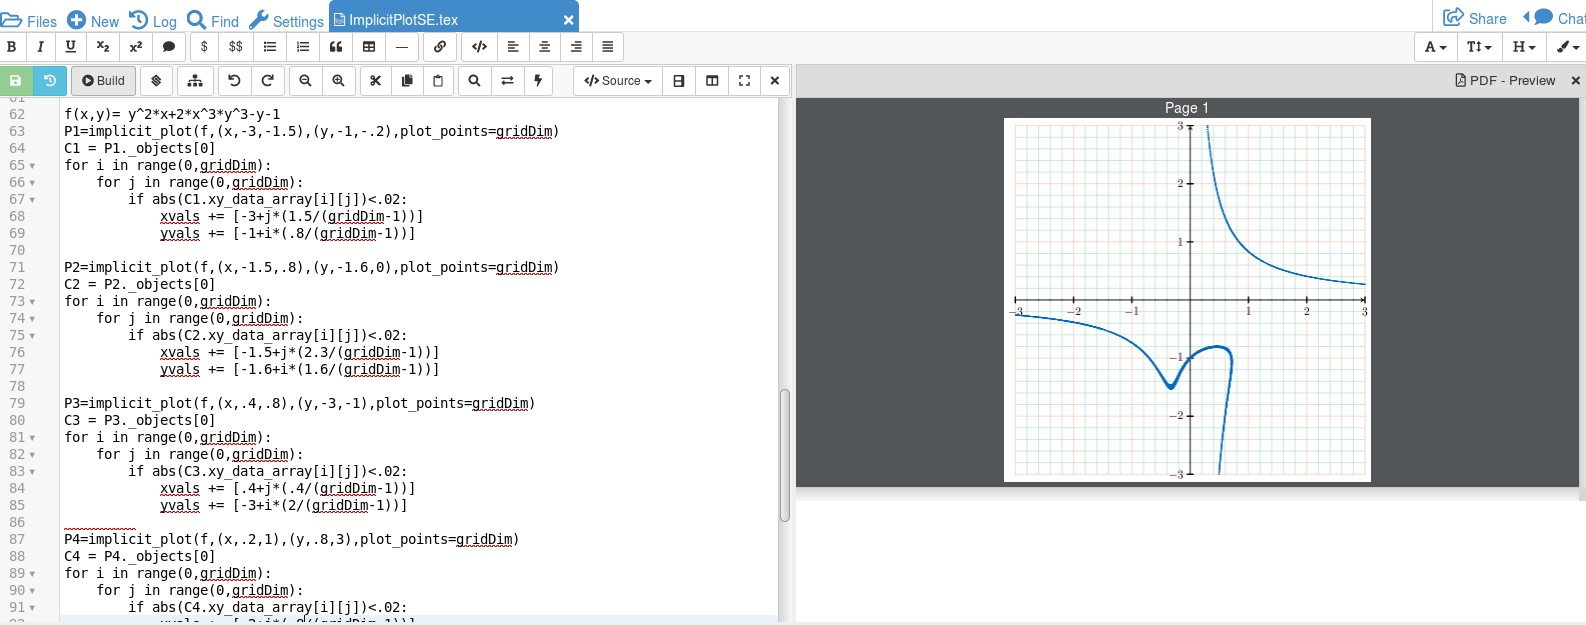Screen dimensions: 1586x625
Task: Collapse code fold at line 65
Action: pos(32,166)
